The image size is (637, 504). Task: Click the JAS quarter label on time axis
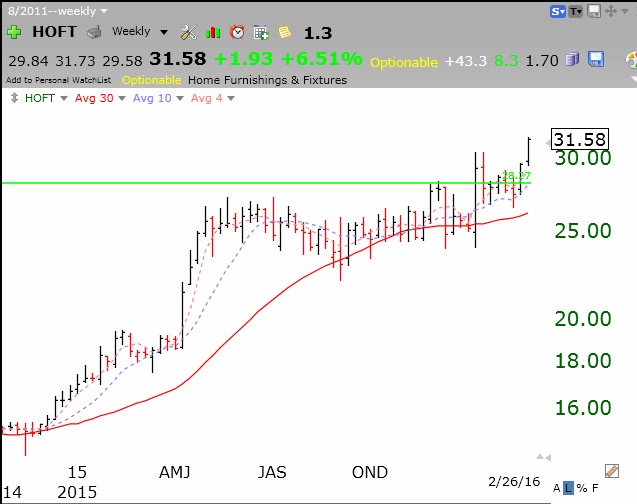tap(272, 472)
